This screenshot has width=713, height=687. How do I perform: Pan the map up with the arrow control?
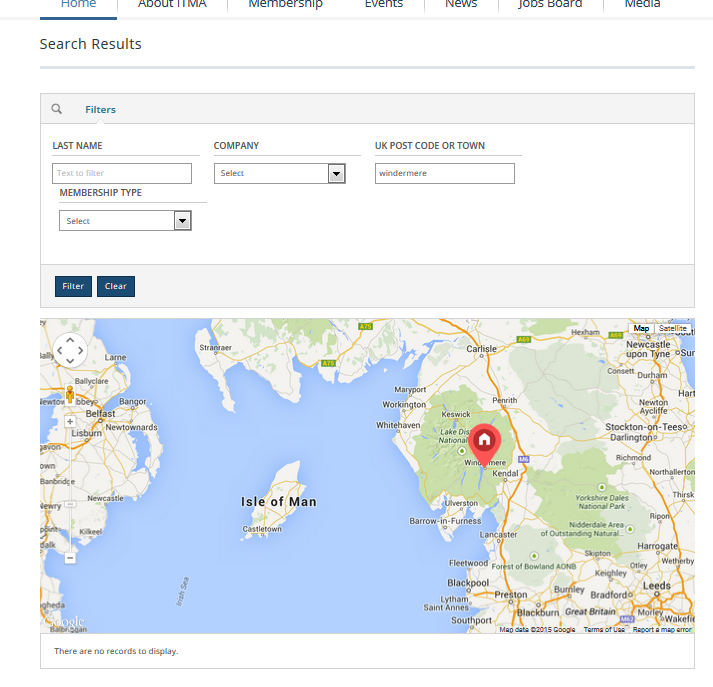[70, 340]
